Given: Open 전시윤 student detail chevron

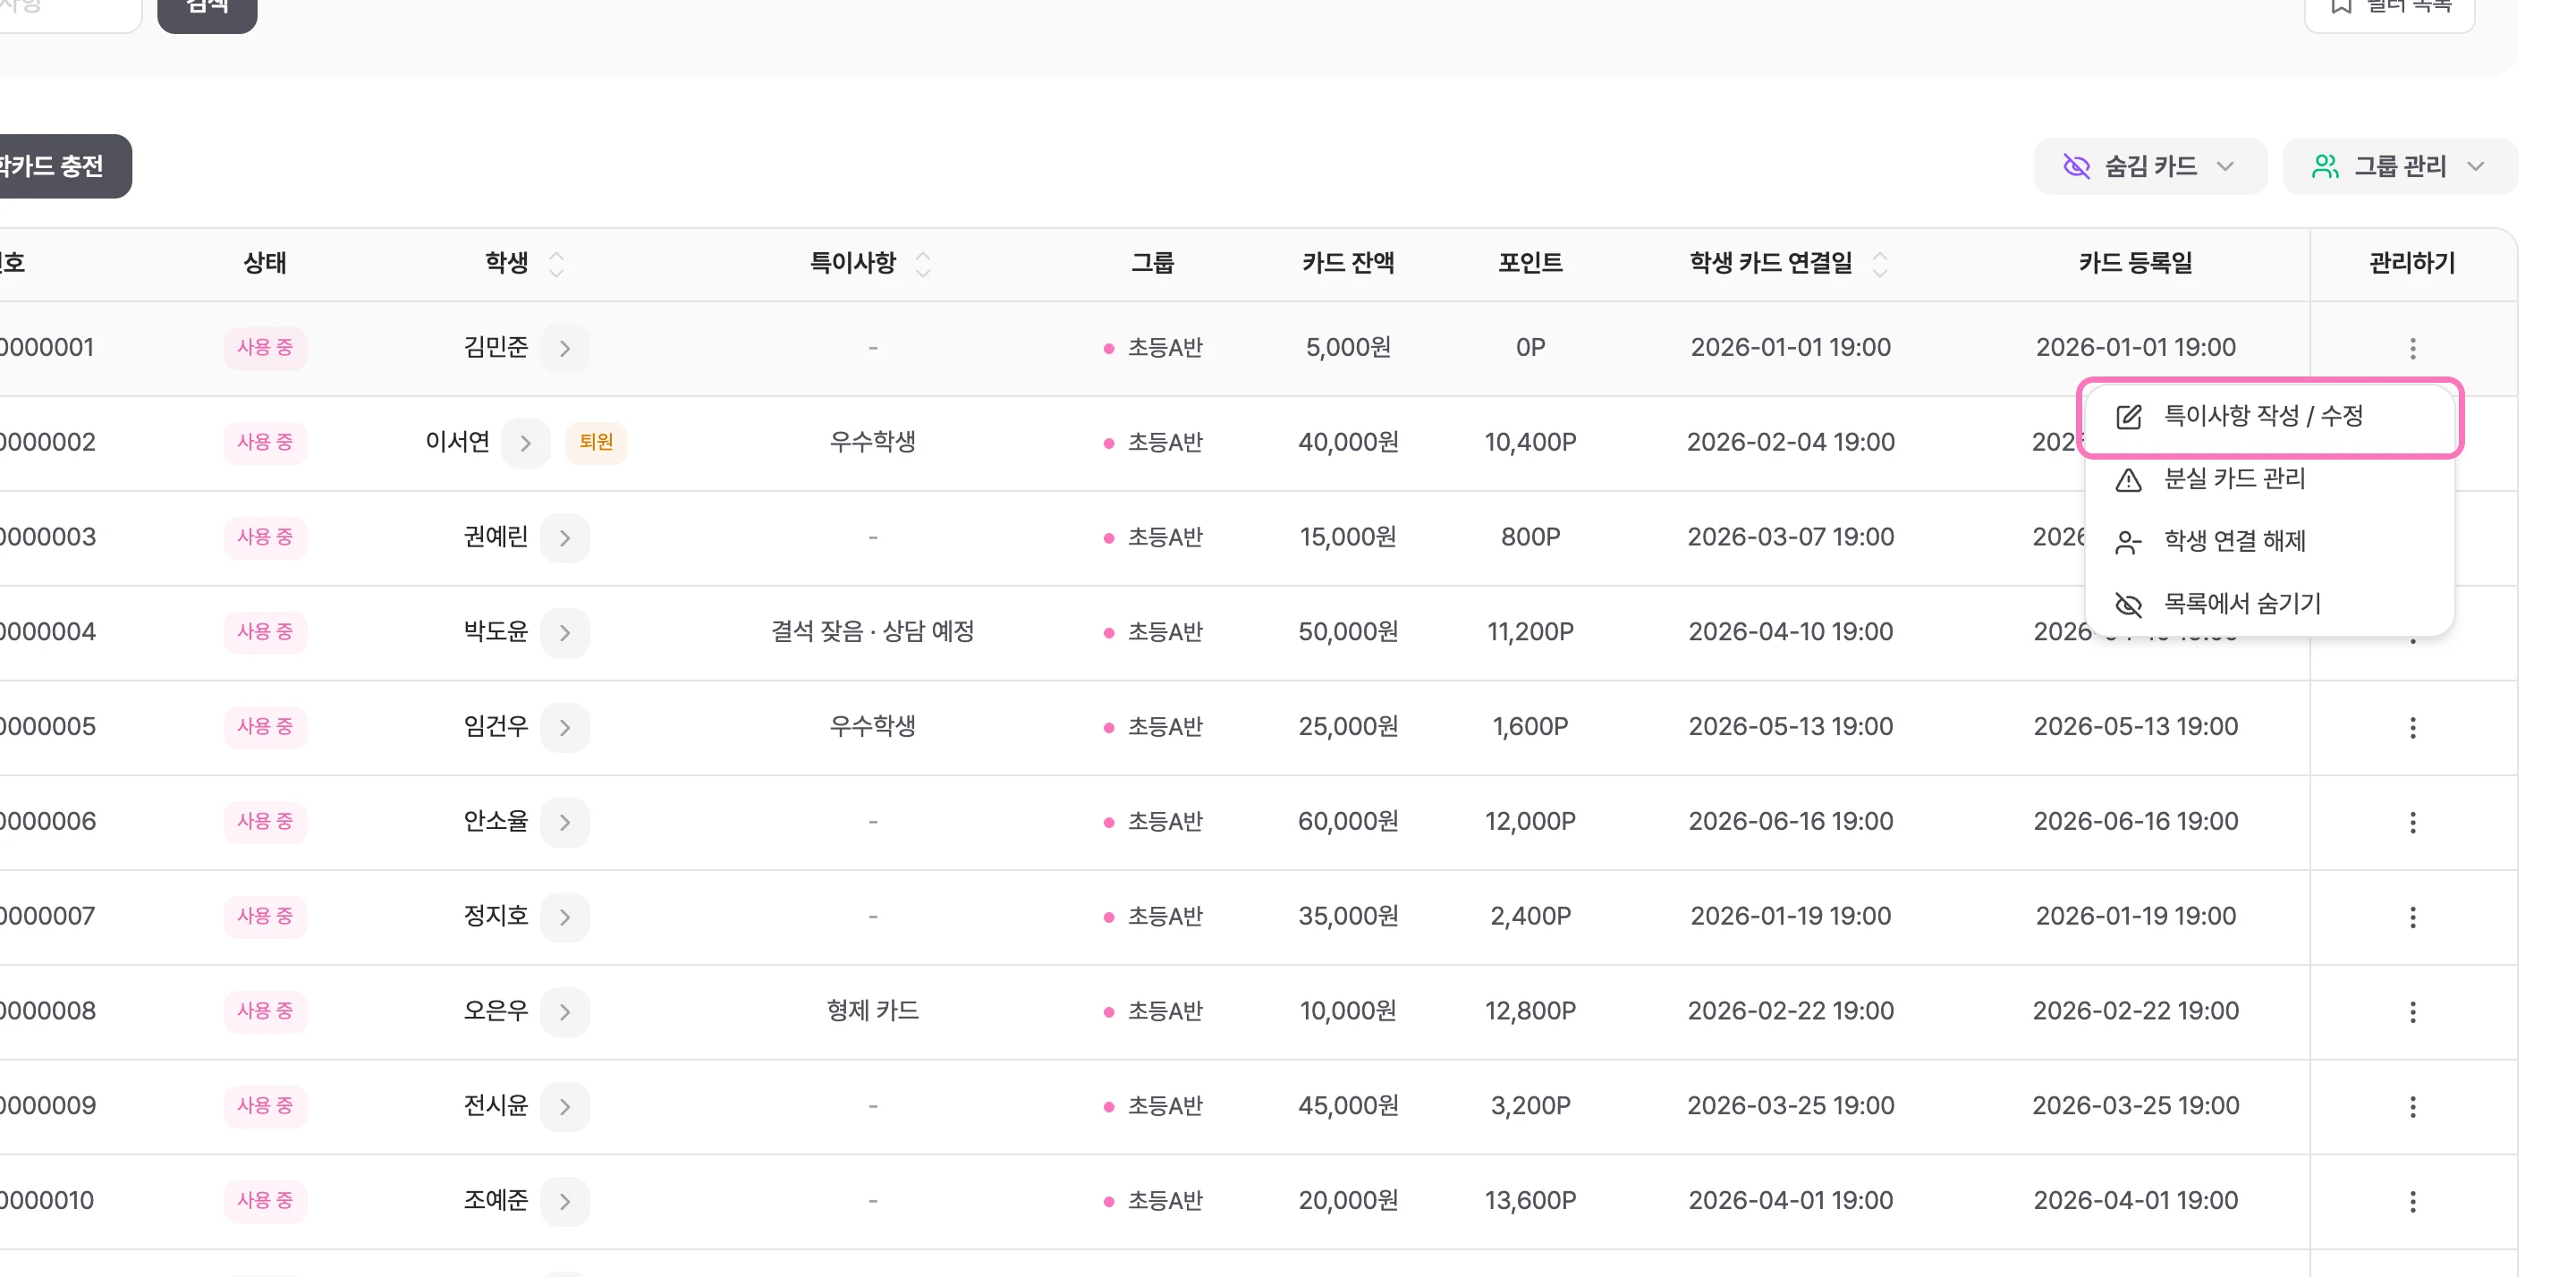Looking at the screenshot, I should click(565, 1106).
